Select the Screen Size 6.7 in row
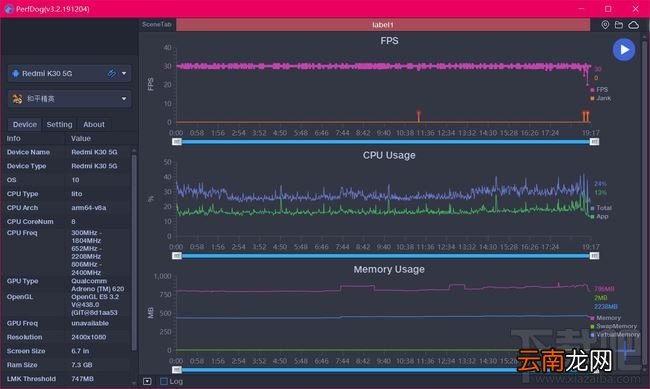 (66, 351)
